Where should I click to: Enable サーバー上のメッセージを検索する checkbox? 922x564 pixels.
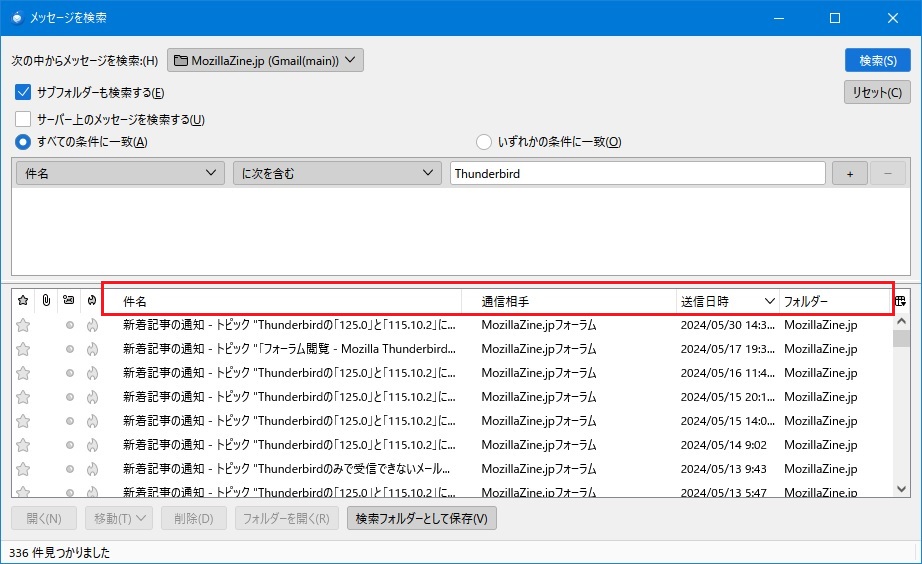click(23, 119)
